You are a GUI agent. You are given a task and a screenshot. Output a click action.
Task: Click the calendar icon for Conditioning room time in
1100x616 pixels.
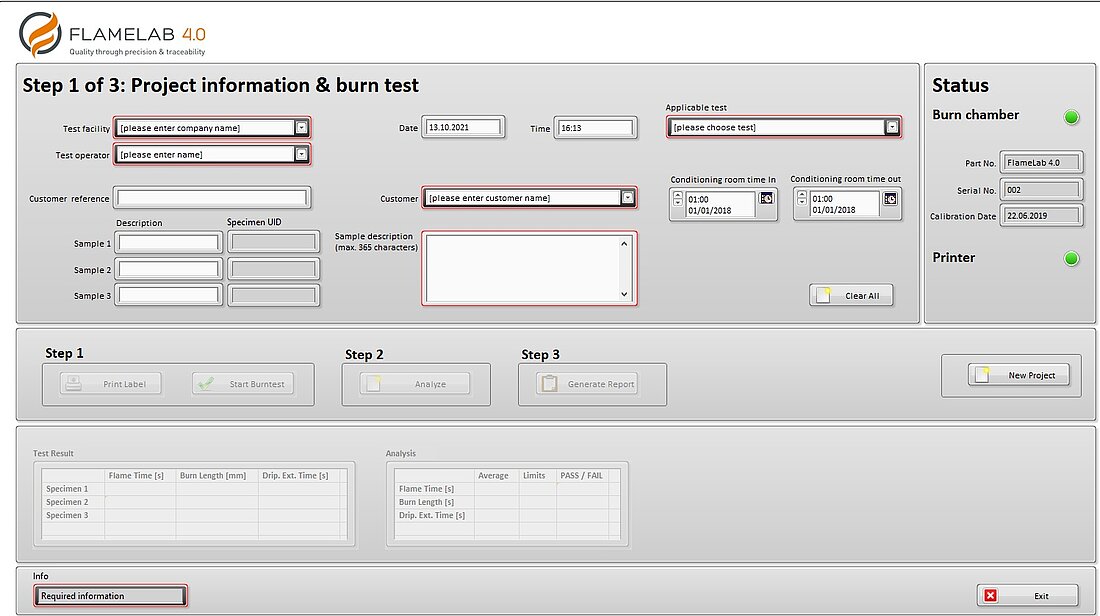pyautogui.click(x=766, y=198)
